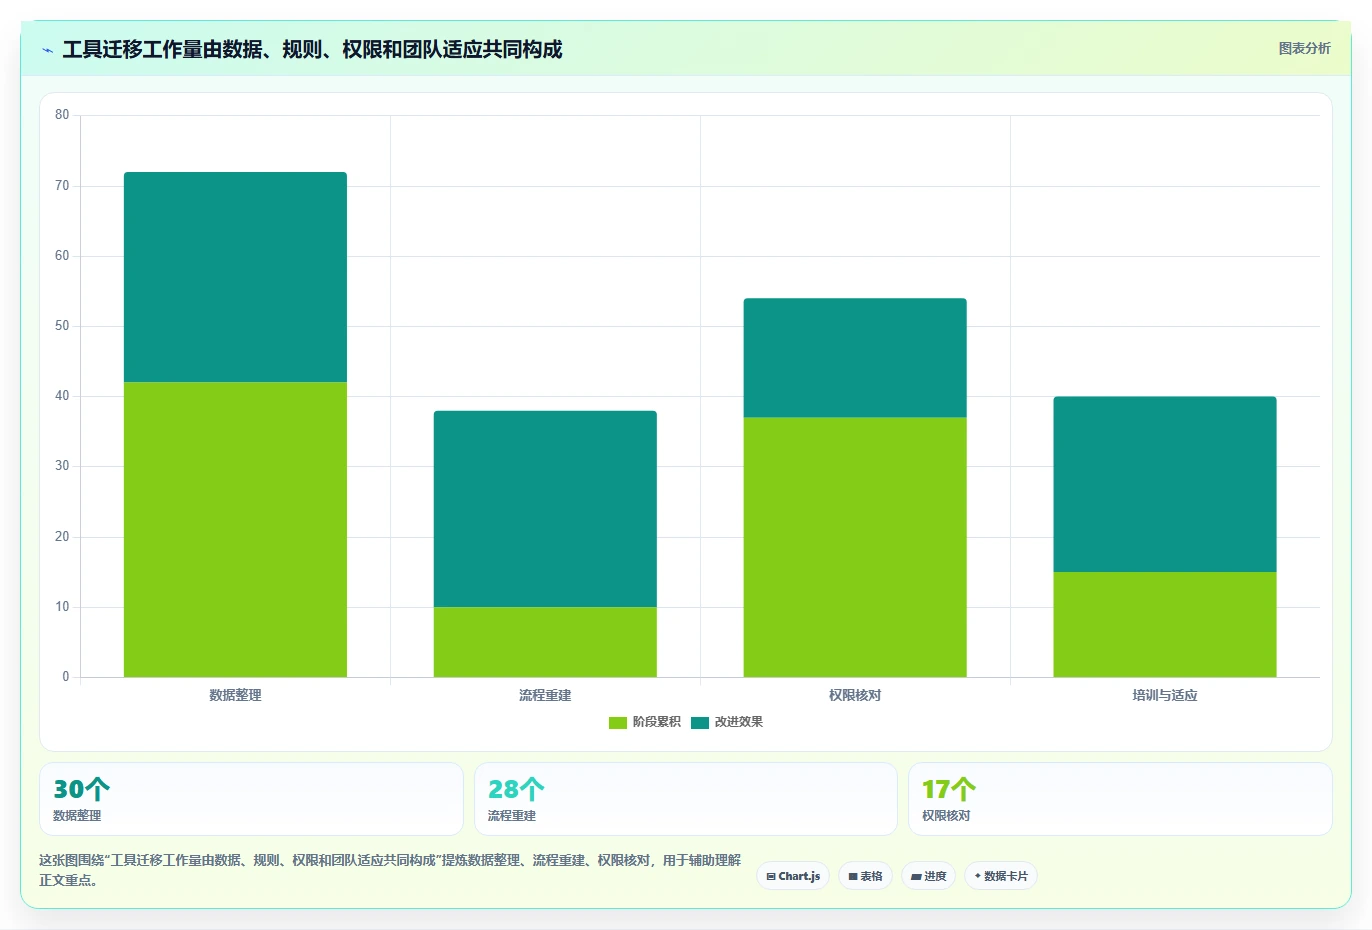Click the lightning icon beside the title
Screen dimensions: 1372x930
pyautogui.click(x=47, y=50)
